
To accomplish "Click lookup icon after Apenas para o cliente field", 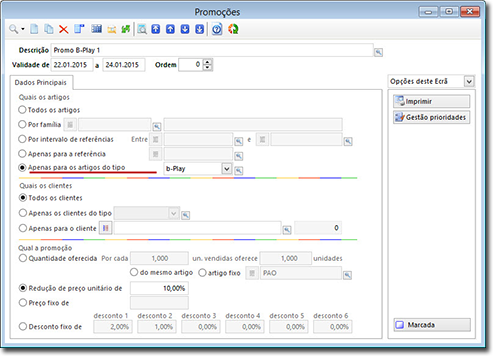I will point(287,230).
